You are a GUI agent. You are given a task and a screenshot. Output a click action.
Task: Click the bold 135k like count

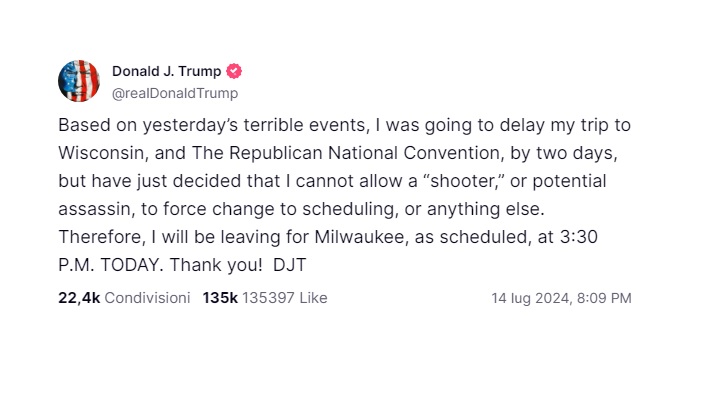(x=220, y=298)
